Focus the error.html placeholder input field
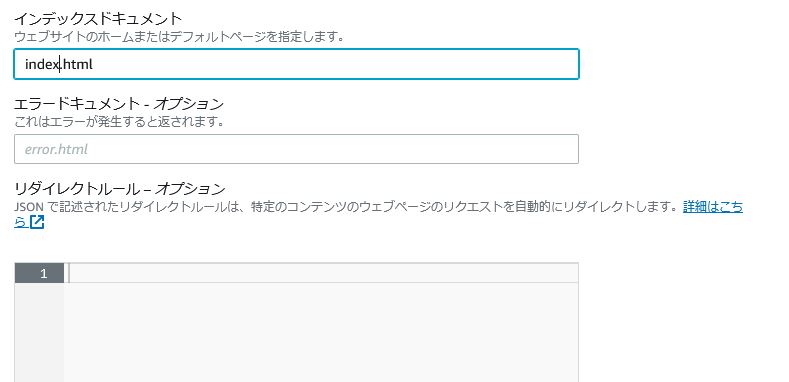Image resolution: width=789 pixels, height=382 pixels. coord(296,149)
